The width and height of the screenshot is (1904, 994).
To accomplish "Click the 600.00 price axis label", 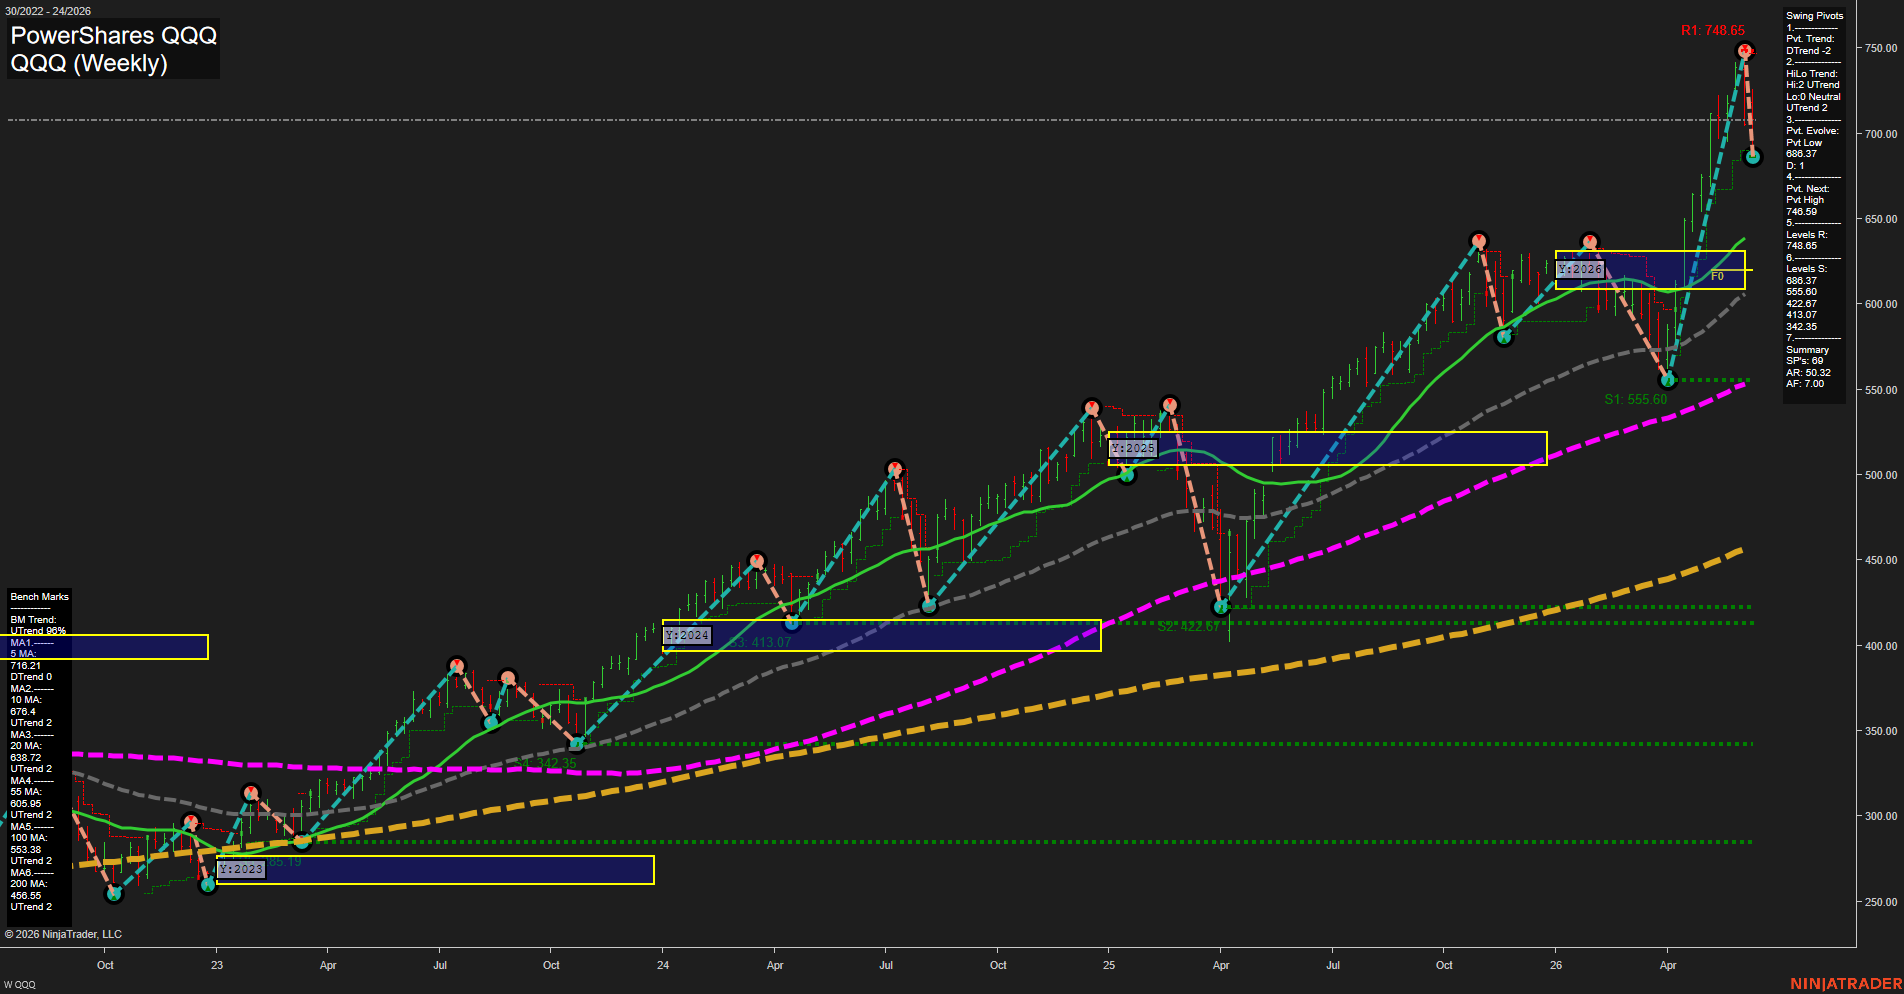I will 1880,304.
